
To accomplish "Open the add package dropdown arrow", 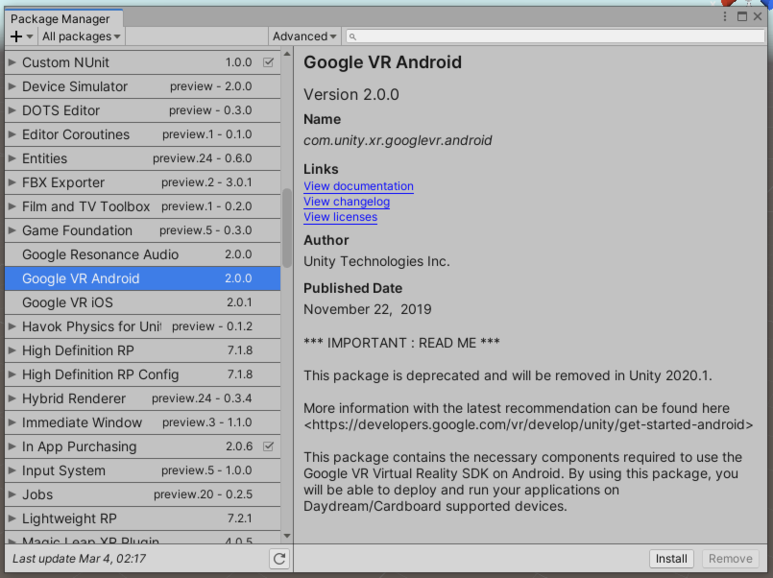I will click(x=30, y=36).
